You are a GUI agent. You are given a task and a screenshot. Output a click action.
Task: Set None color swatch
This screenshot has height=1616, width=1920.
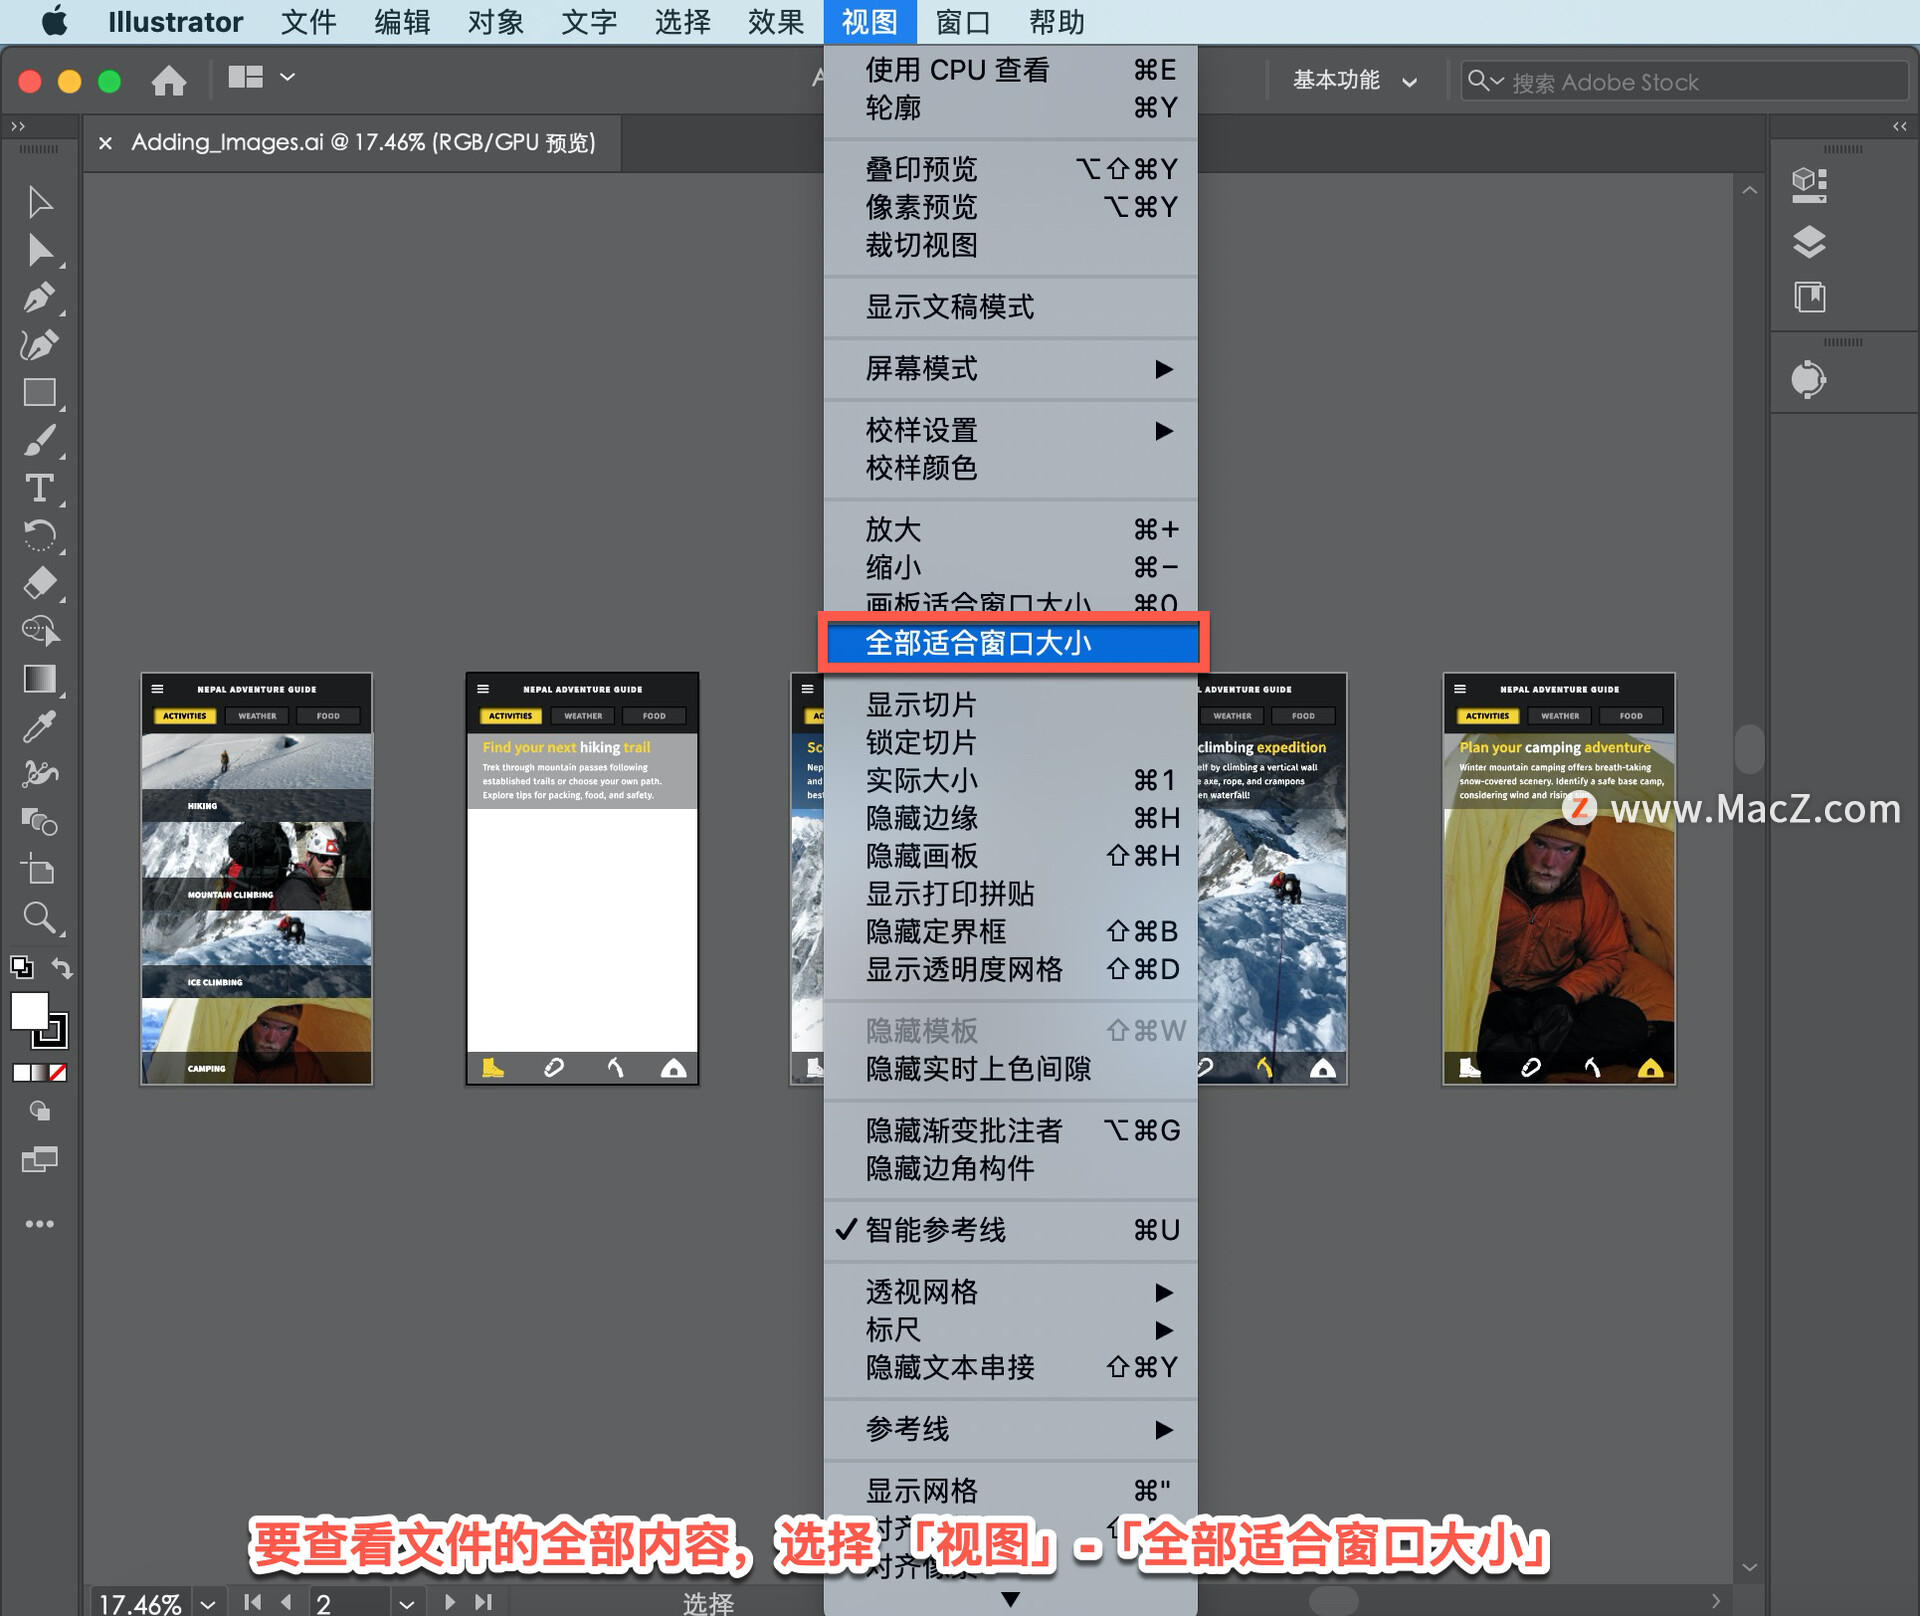[59, 1073]
